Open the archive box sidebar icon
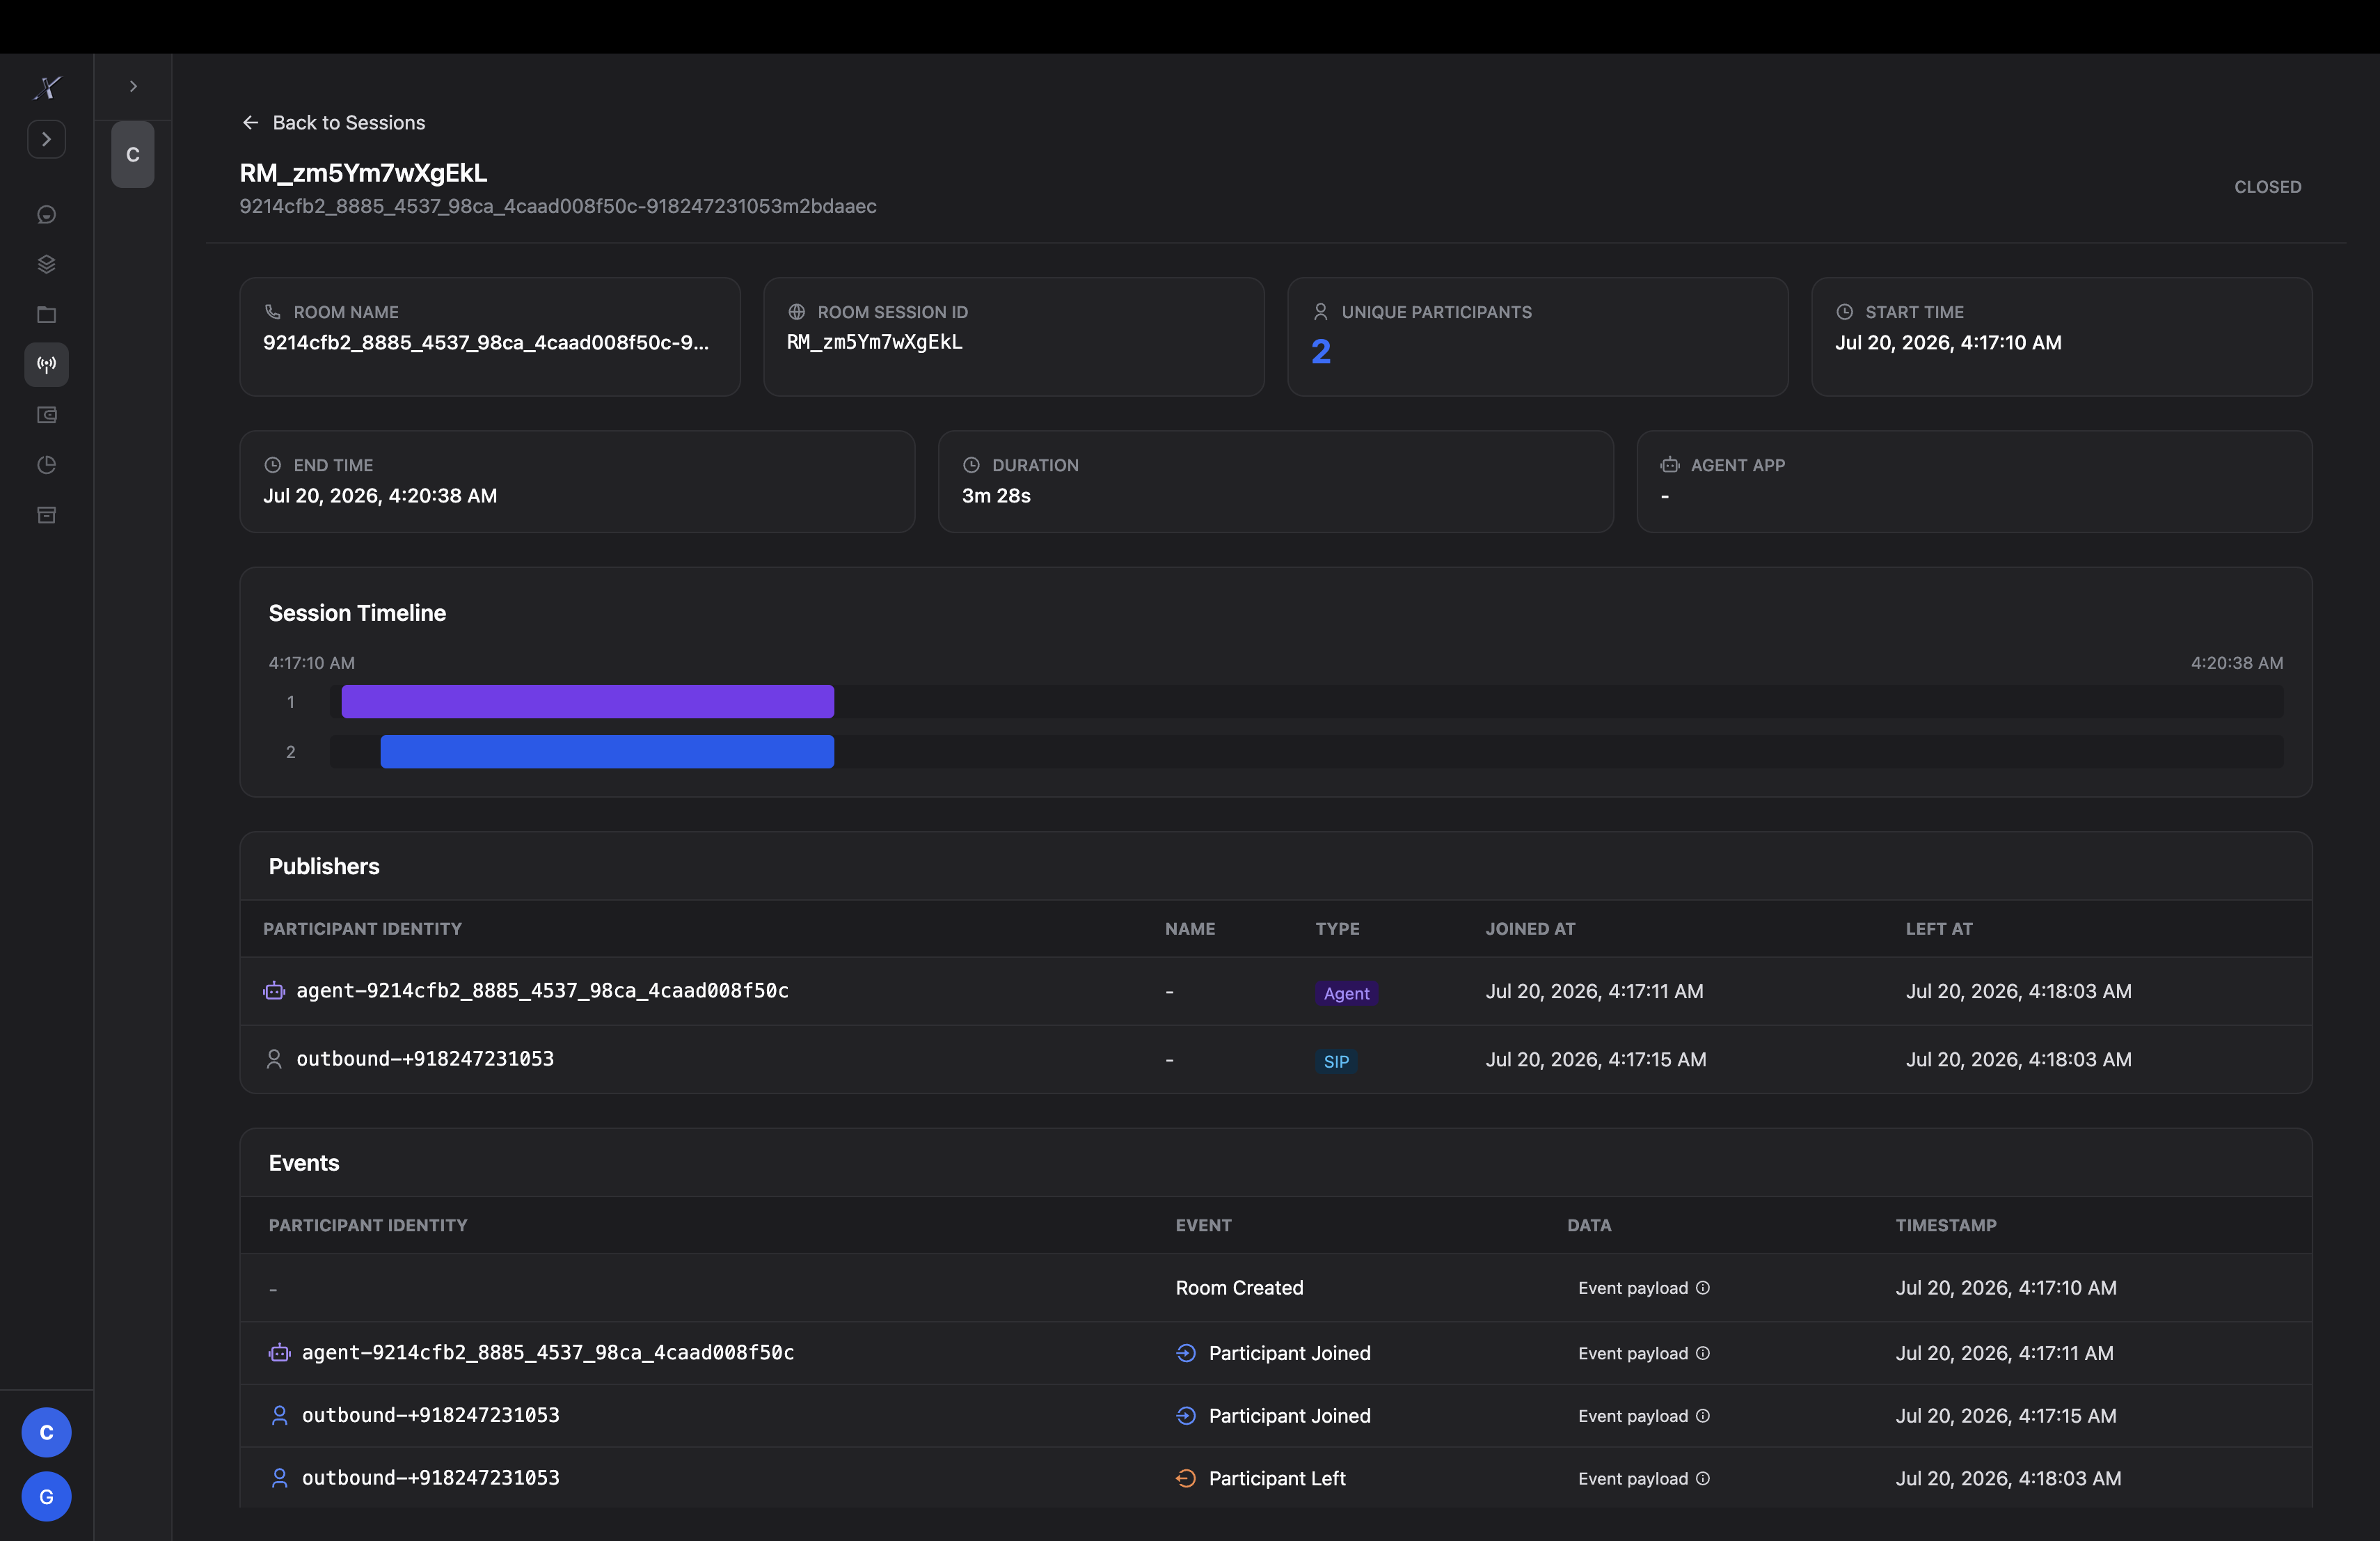The height and width of the screenshot is (1541, 2380). tap(46, 515)
